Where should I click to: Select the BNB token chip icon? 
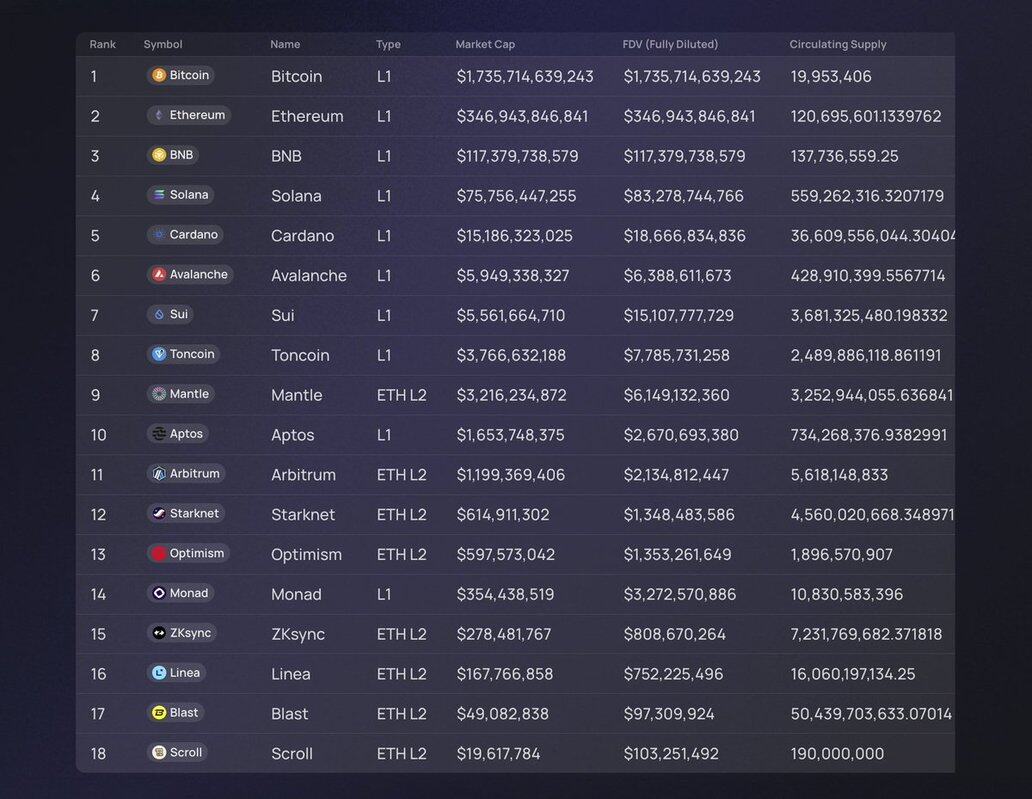(159, 155)
